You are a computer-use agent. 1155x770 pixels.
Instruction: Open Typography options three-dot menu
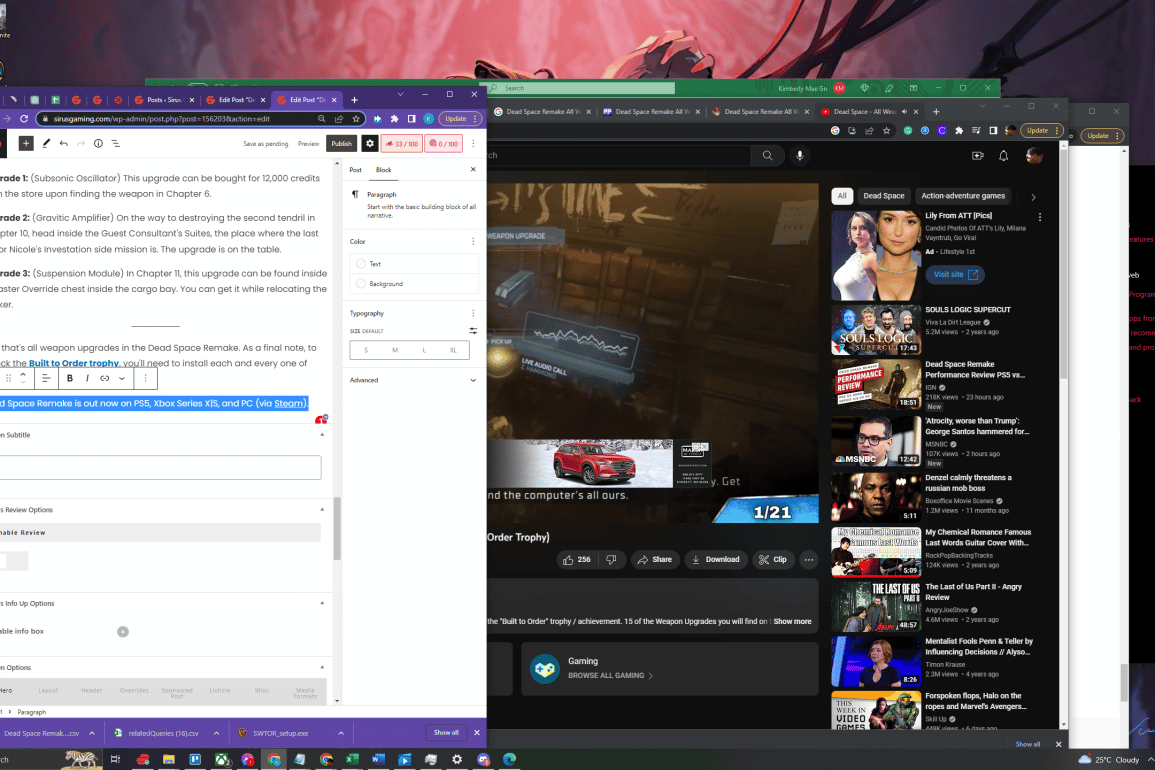click(473, 313)
